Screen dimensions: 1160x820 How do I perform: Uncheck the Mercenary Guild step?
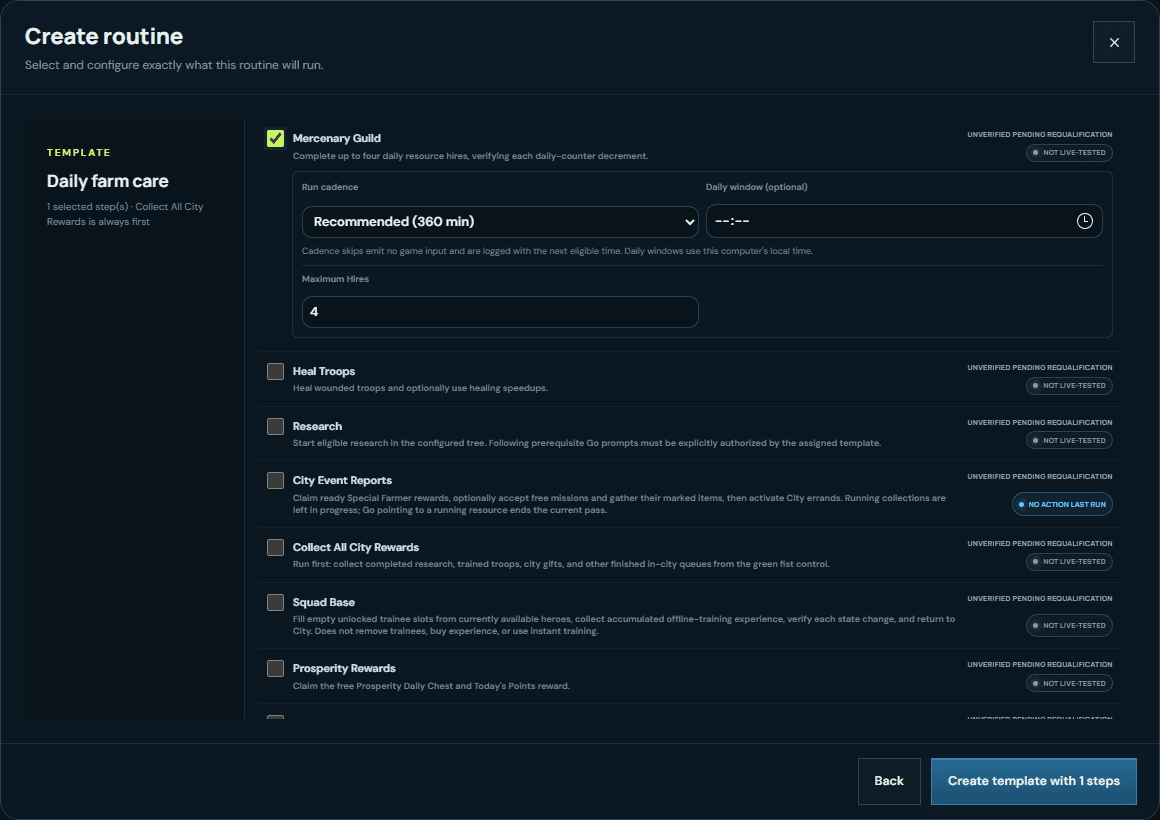pos(275,138)
